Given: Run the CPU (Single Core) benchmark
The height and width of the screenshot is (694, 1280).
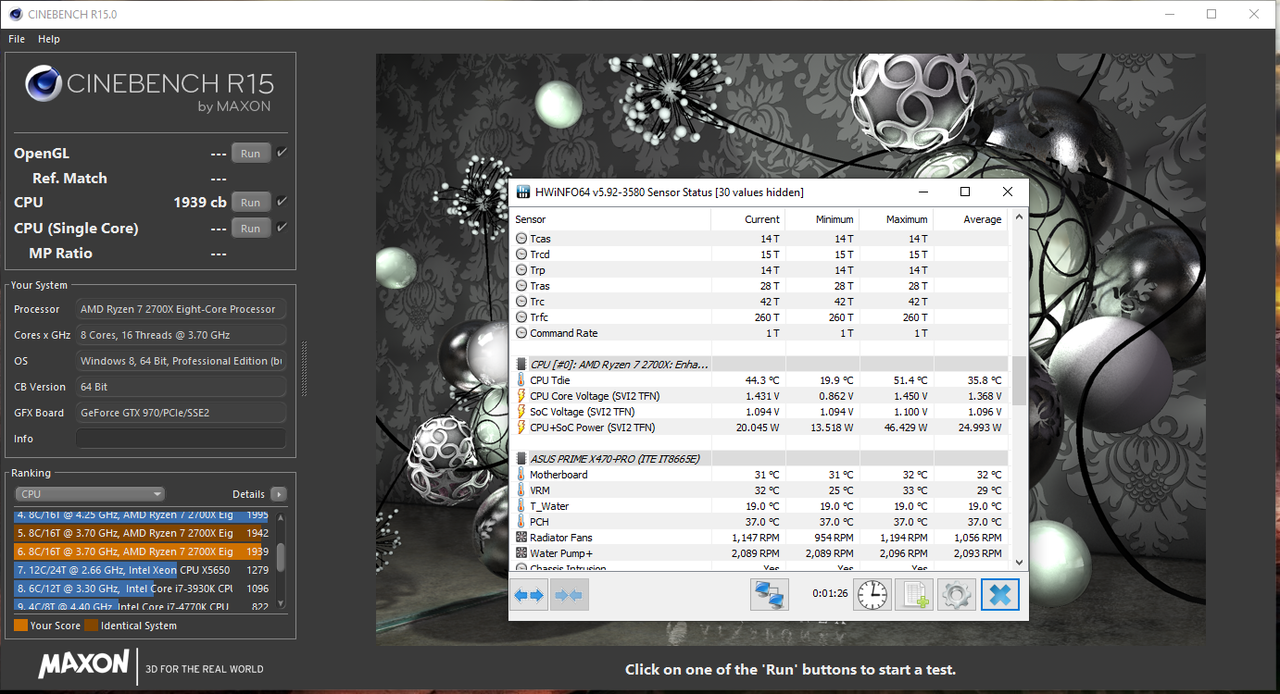Looking at the screenshot, I should point(250,228).
